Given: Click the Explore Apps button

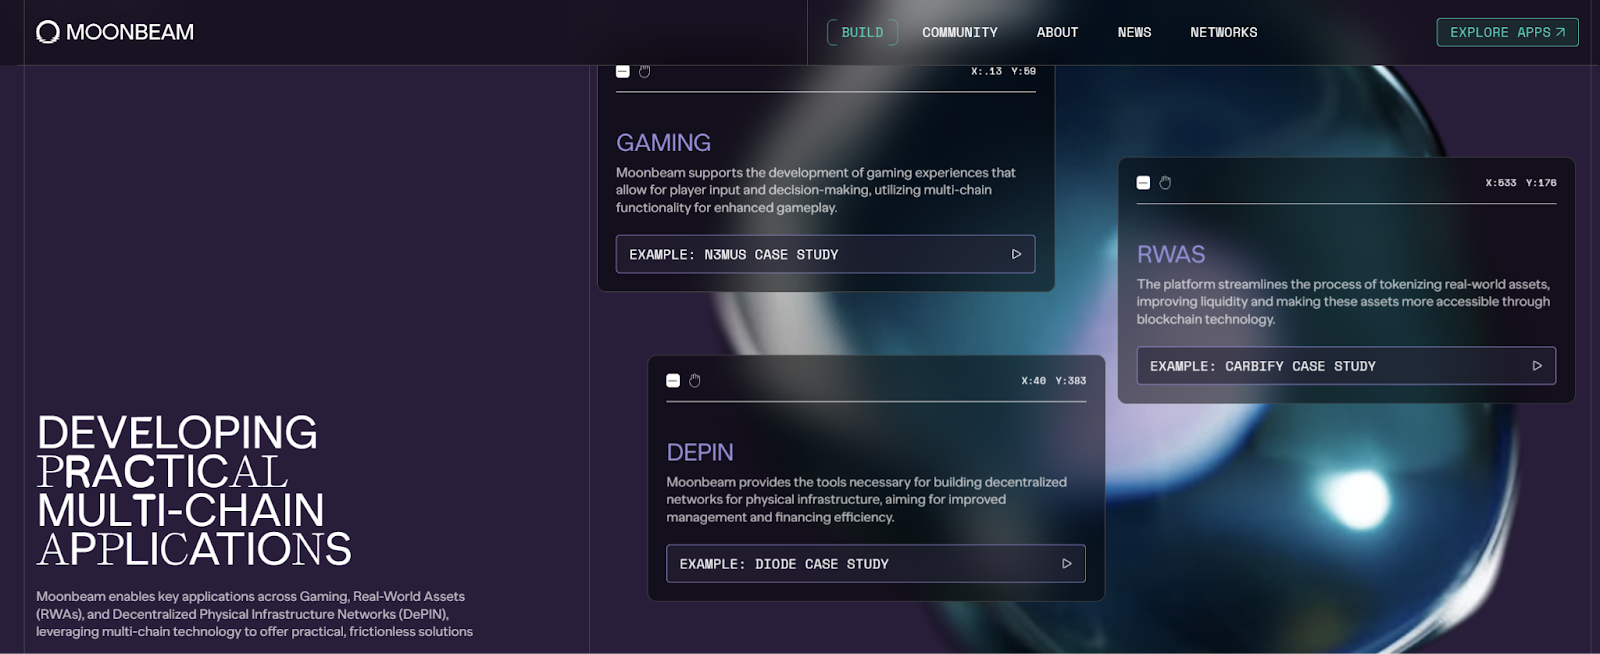Looking at the screenshot, I should [x=1507, y=32].
